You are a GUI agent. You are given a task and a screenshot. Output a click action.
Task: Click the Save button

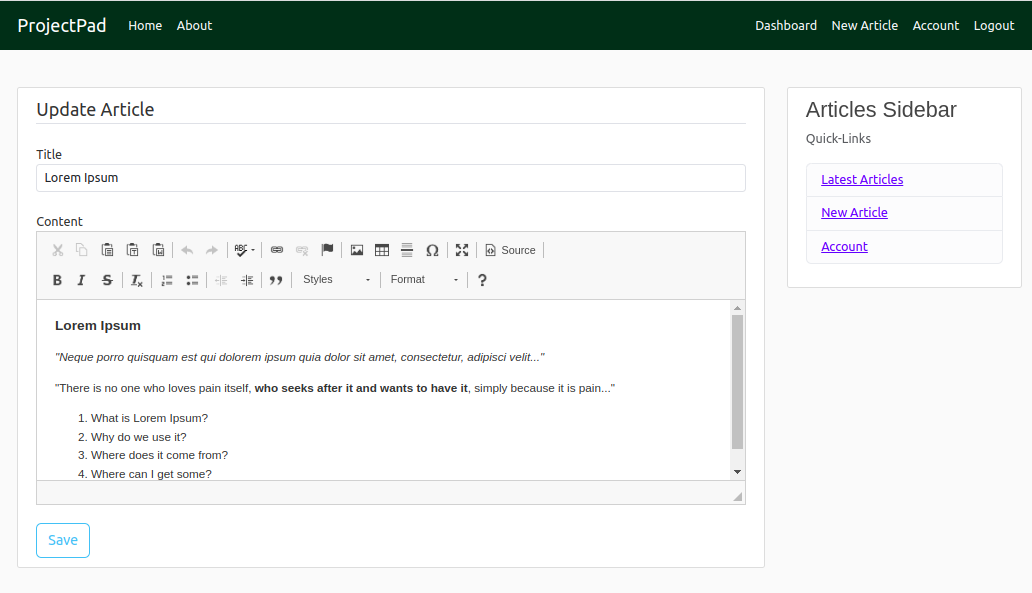tap(62, 540)
